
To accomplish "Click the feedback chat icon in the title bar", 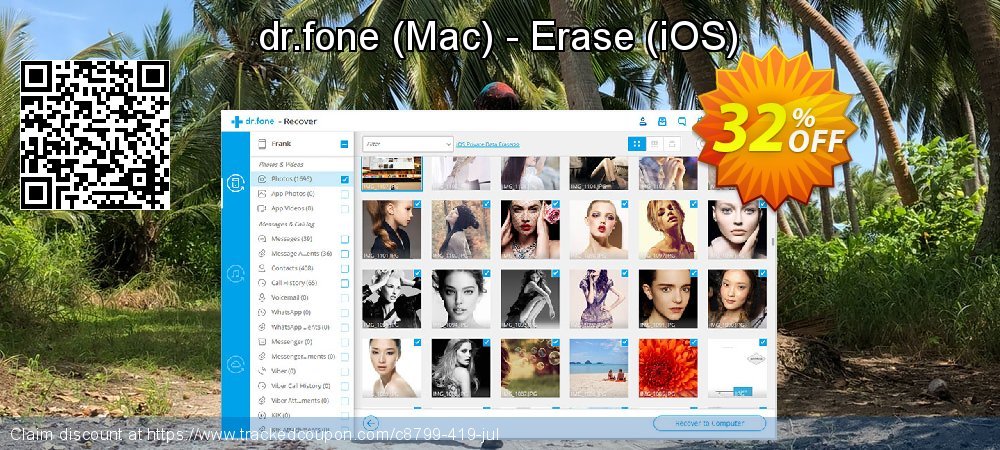I will (682, 122).
